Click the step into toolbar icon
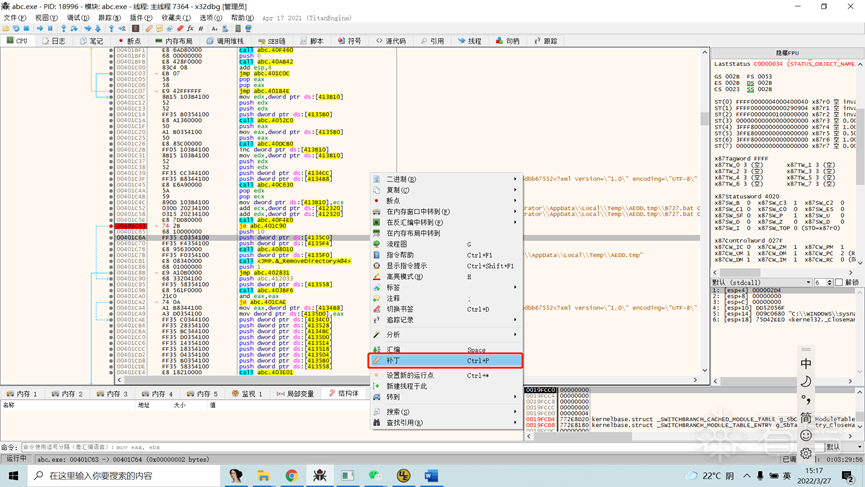865x487 pixels. [x=63, y=28]
